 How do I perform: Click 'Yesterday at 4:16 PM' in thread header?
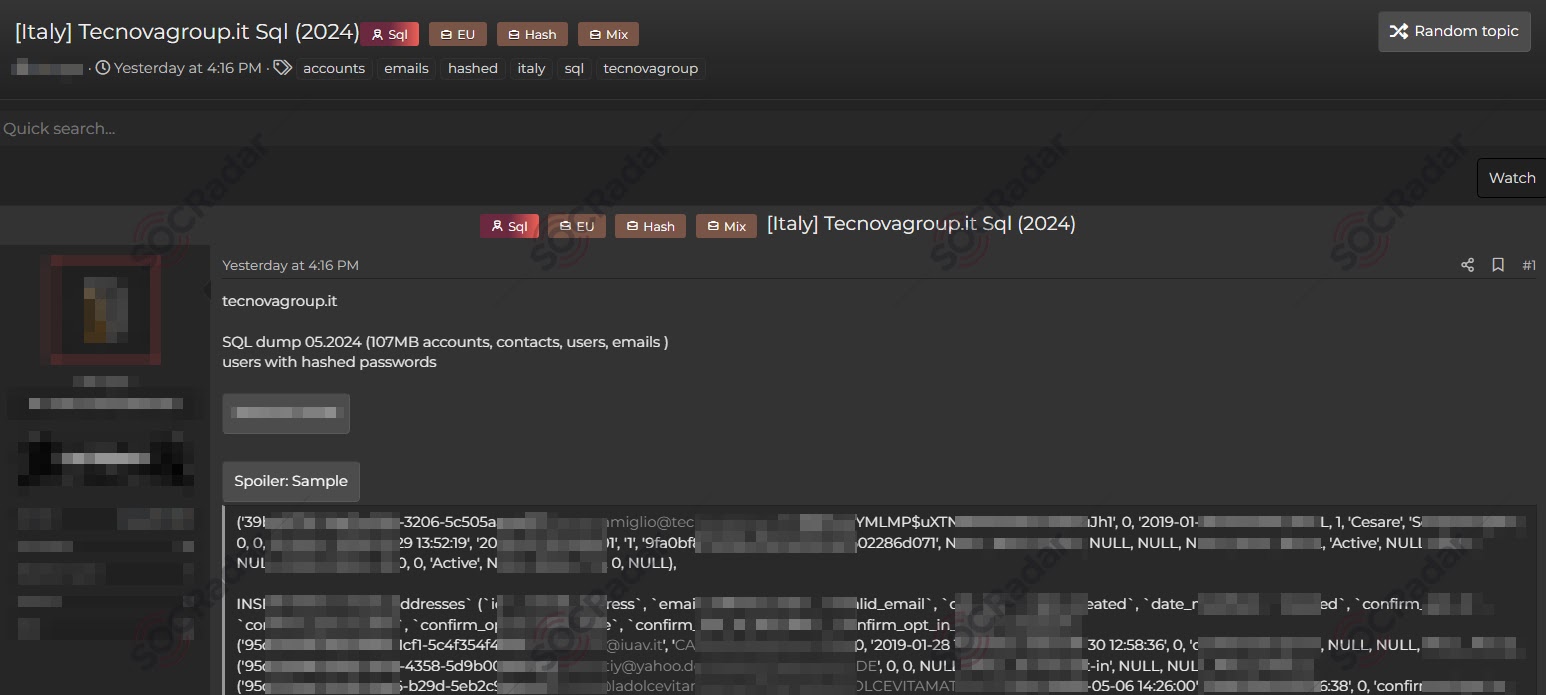coord(187,68)
